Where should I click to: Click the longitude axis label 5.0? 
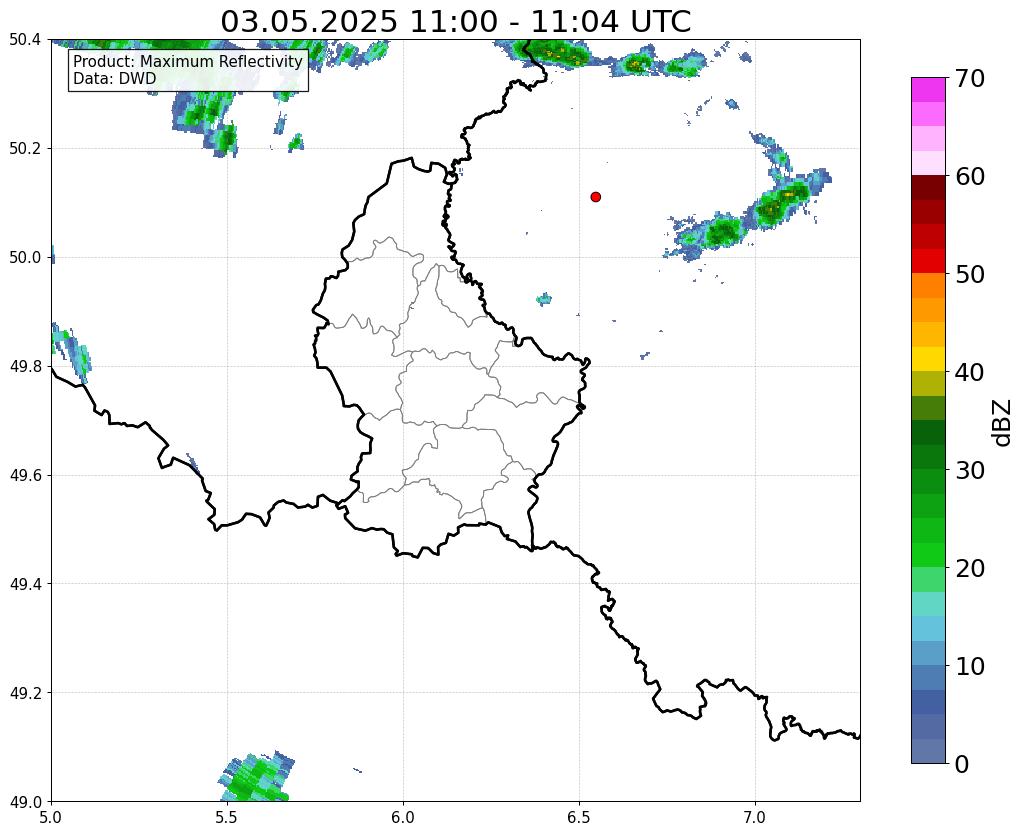tap(51, 817)
